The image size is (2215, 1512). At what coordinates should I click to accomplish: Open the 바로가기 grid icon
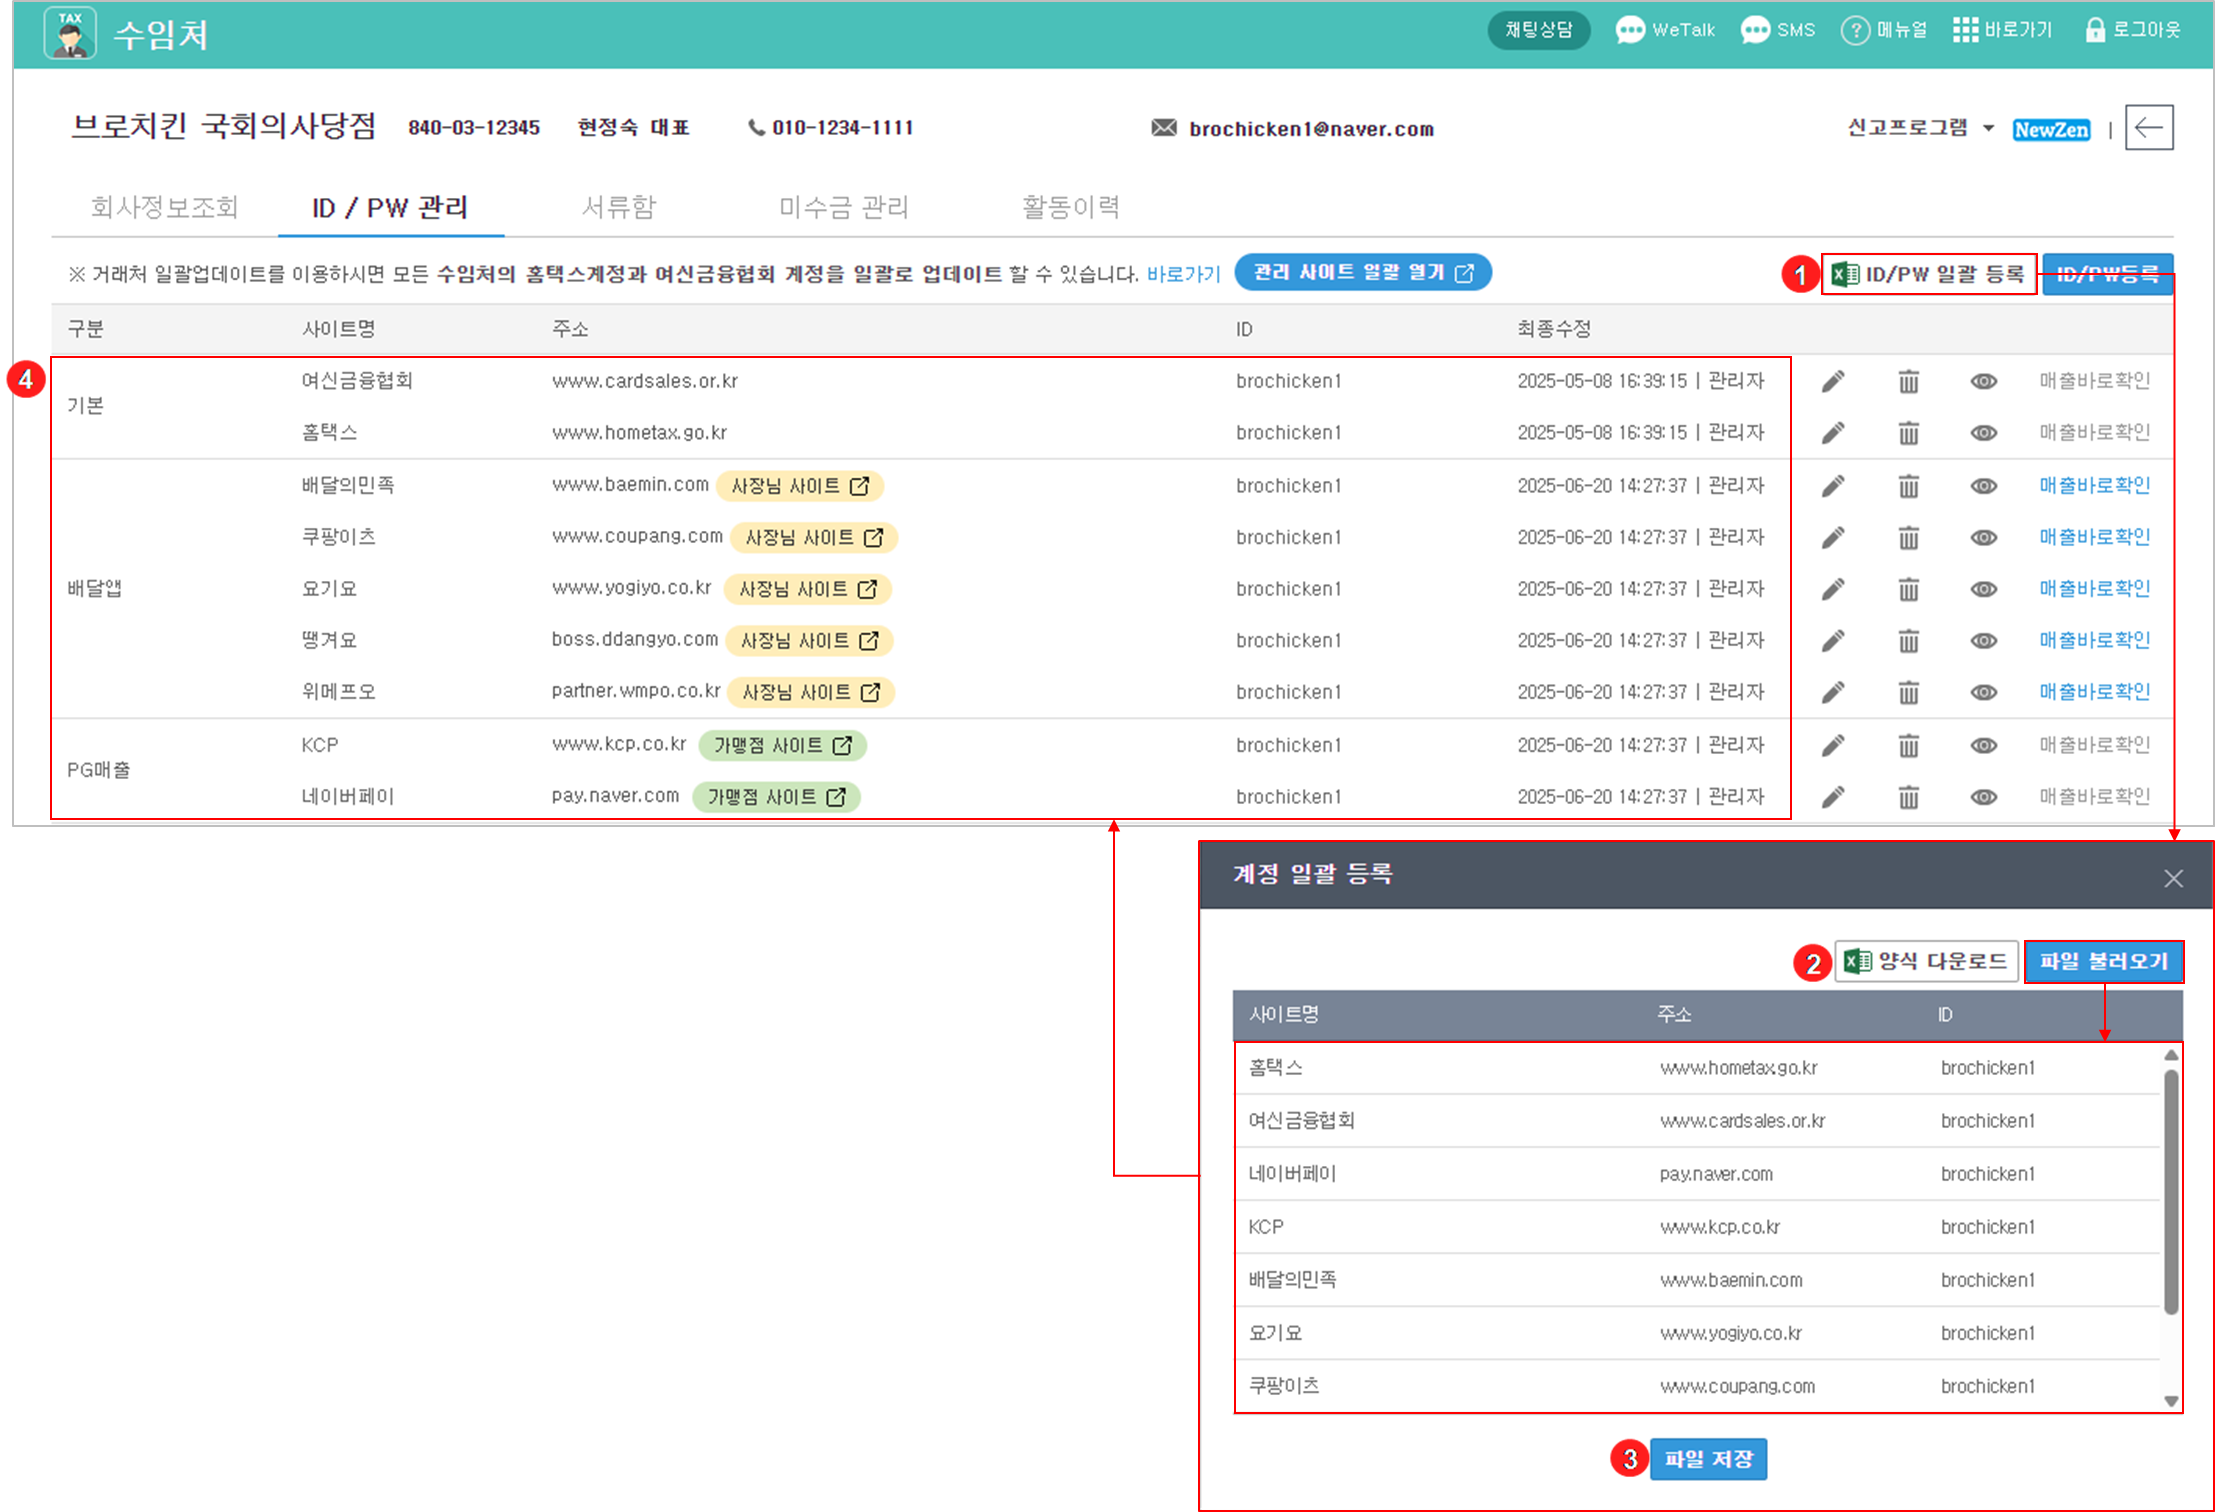click(x=1965, y=30)
